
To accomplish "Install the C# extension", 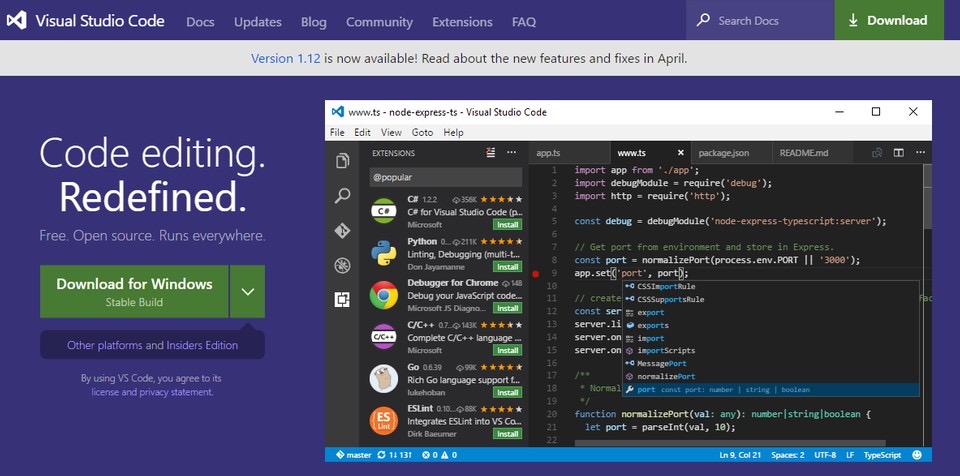I will click(508, 225).
